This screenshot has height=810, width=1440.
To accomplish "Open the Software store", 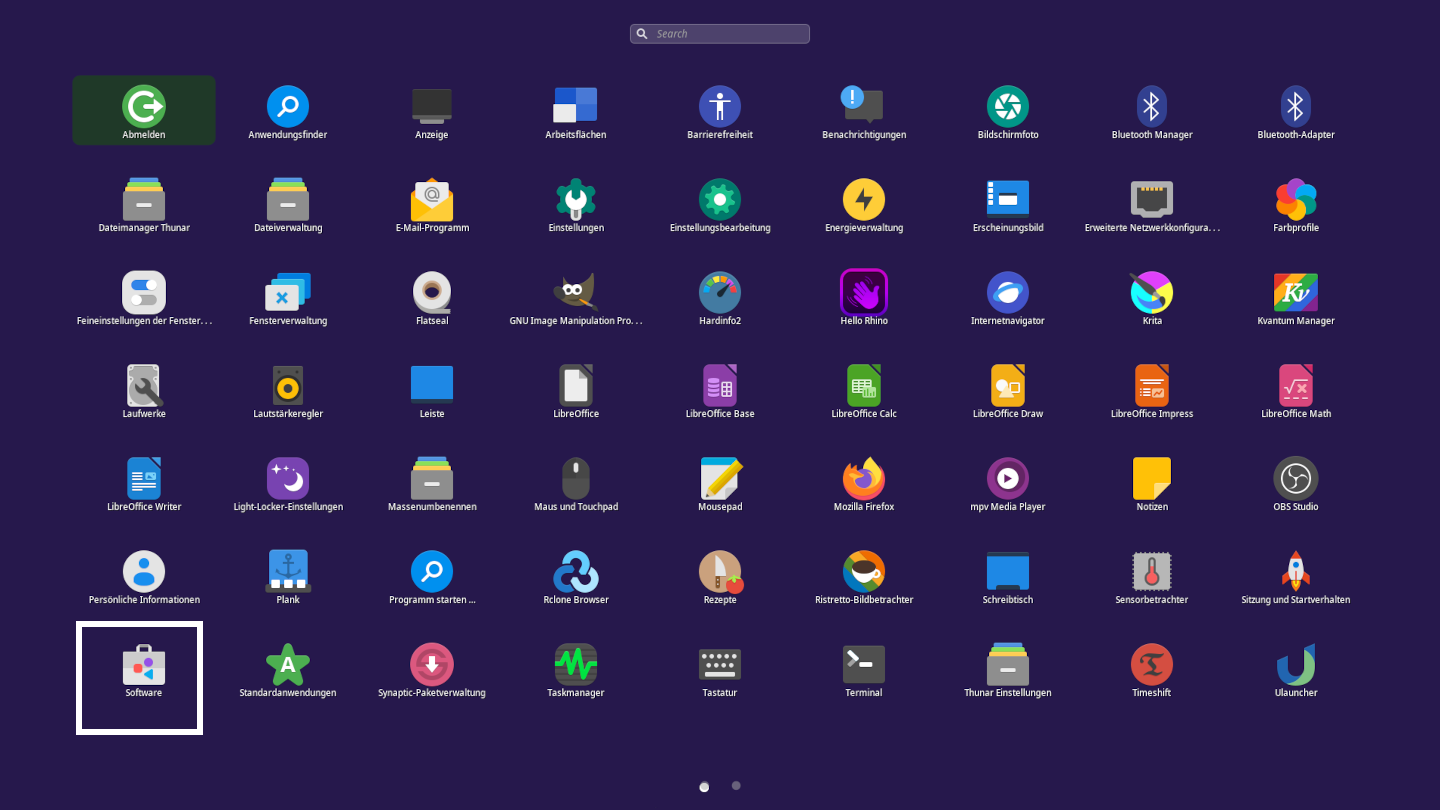I will pyautogui.click(x=143, y=665).
